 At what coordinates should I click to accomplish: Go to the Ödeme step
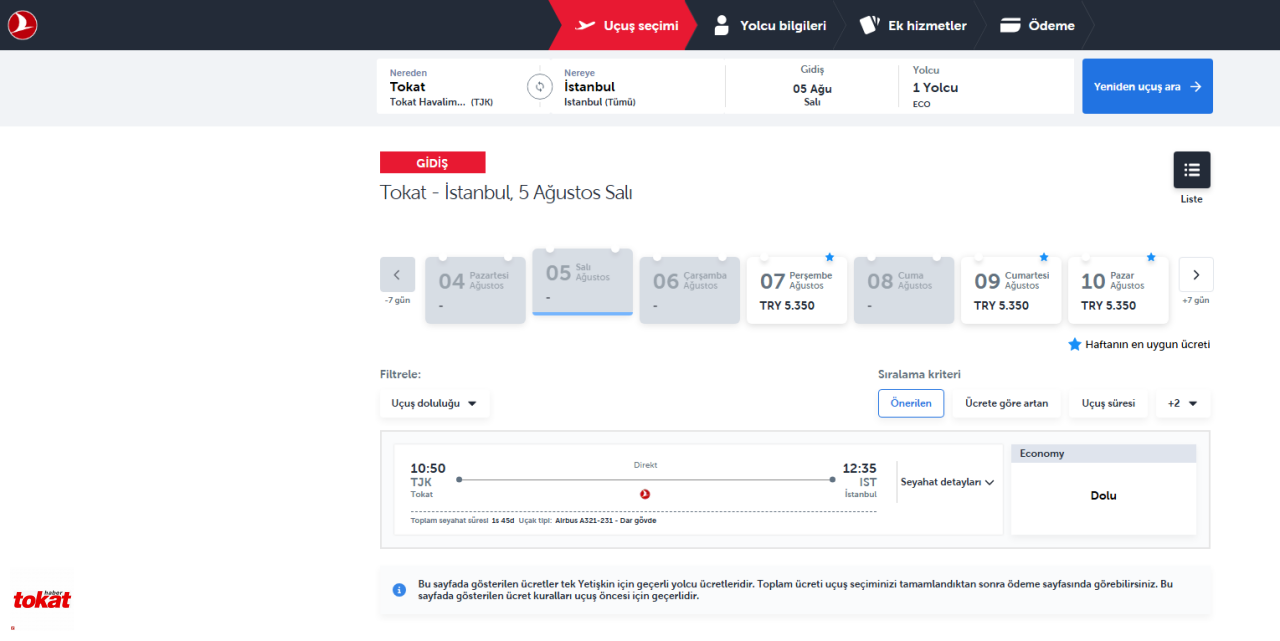[1038, 25]
